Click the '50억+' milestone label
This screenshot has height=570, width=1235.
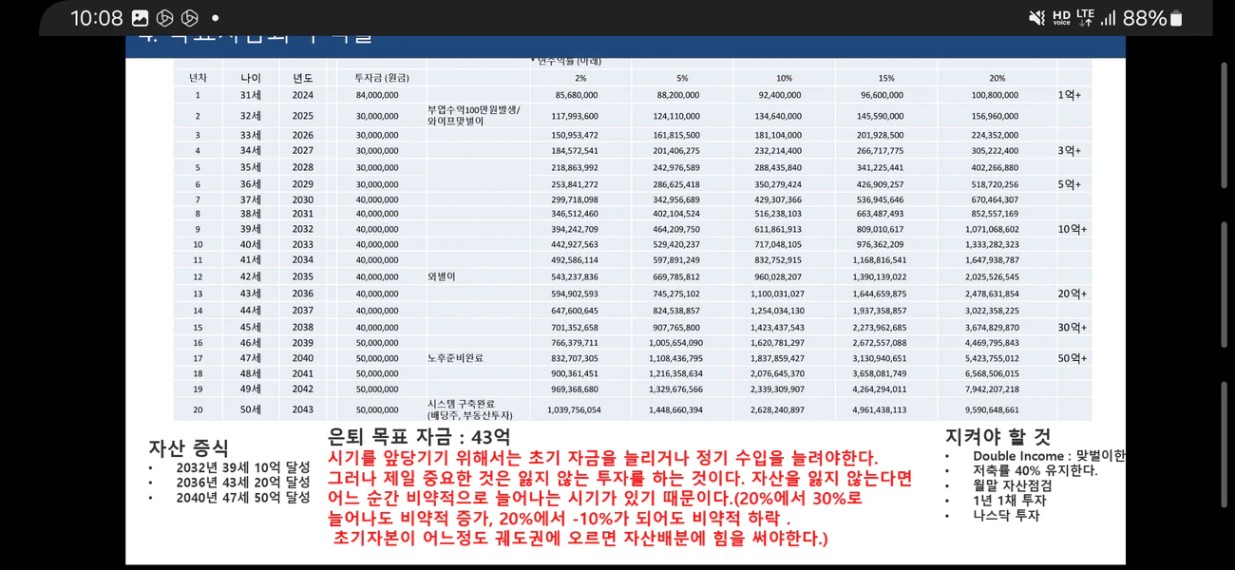[x=1073, y=357]
